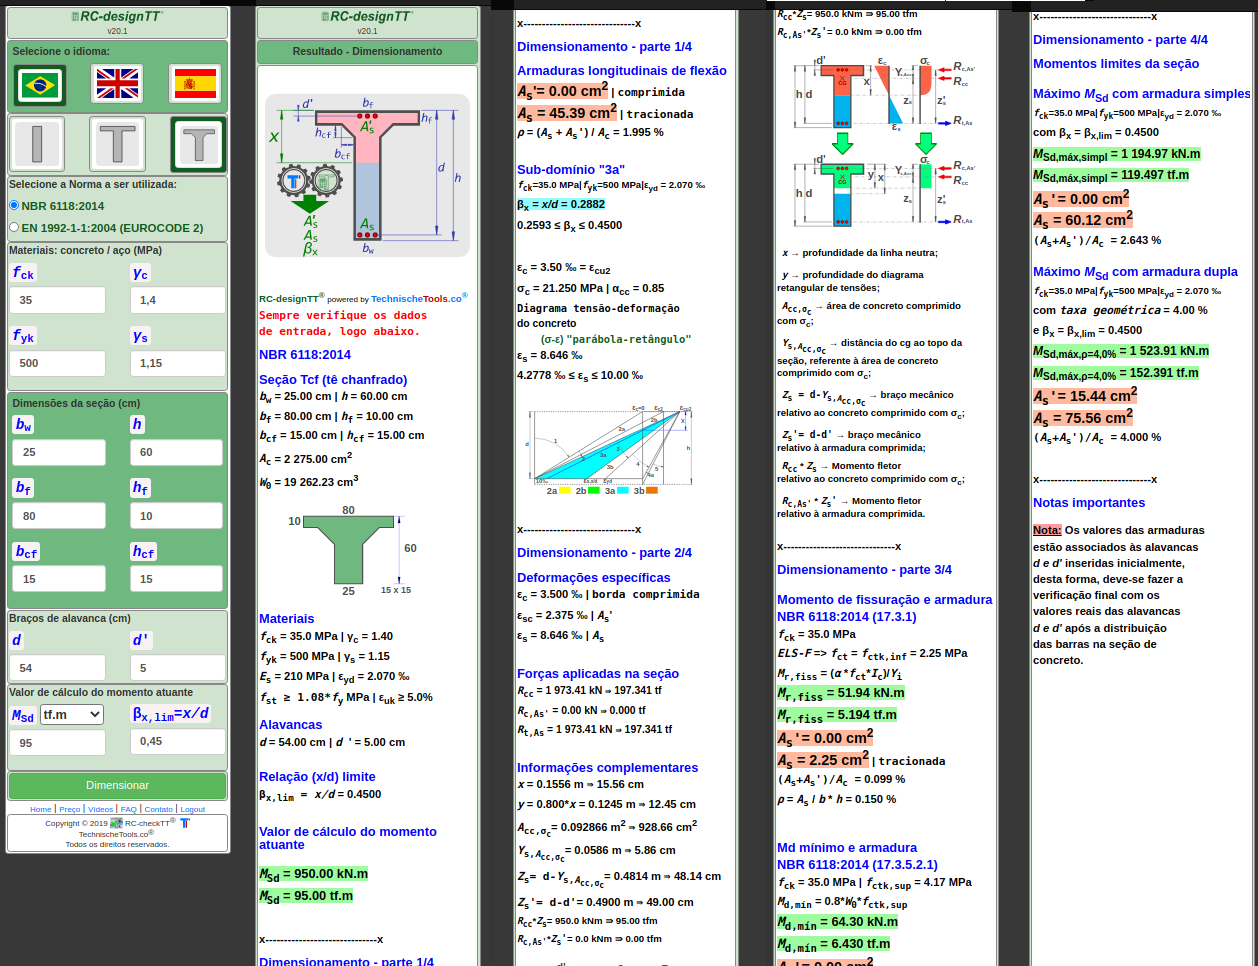Choose Spanish via the Spain flag
The height and width of the screenshot is (966, 1258).
[x=195, y=84]
